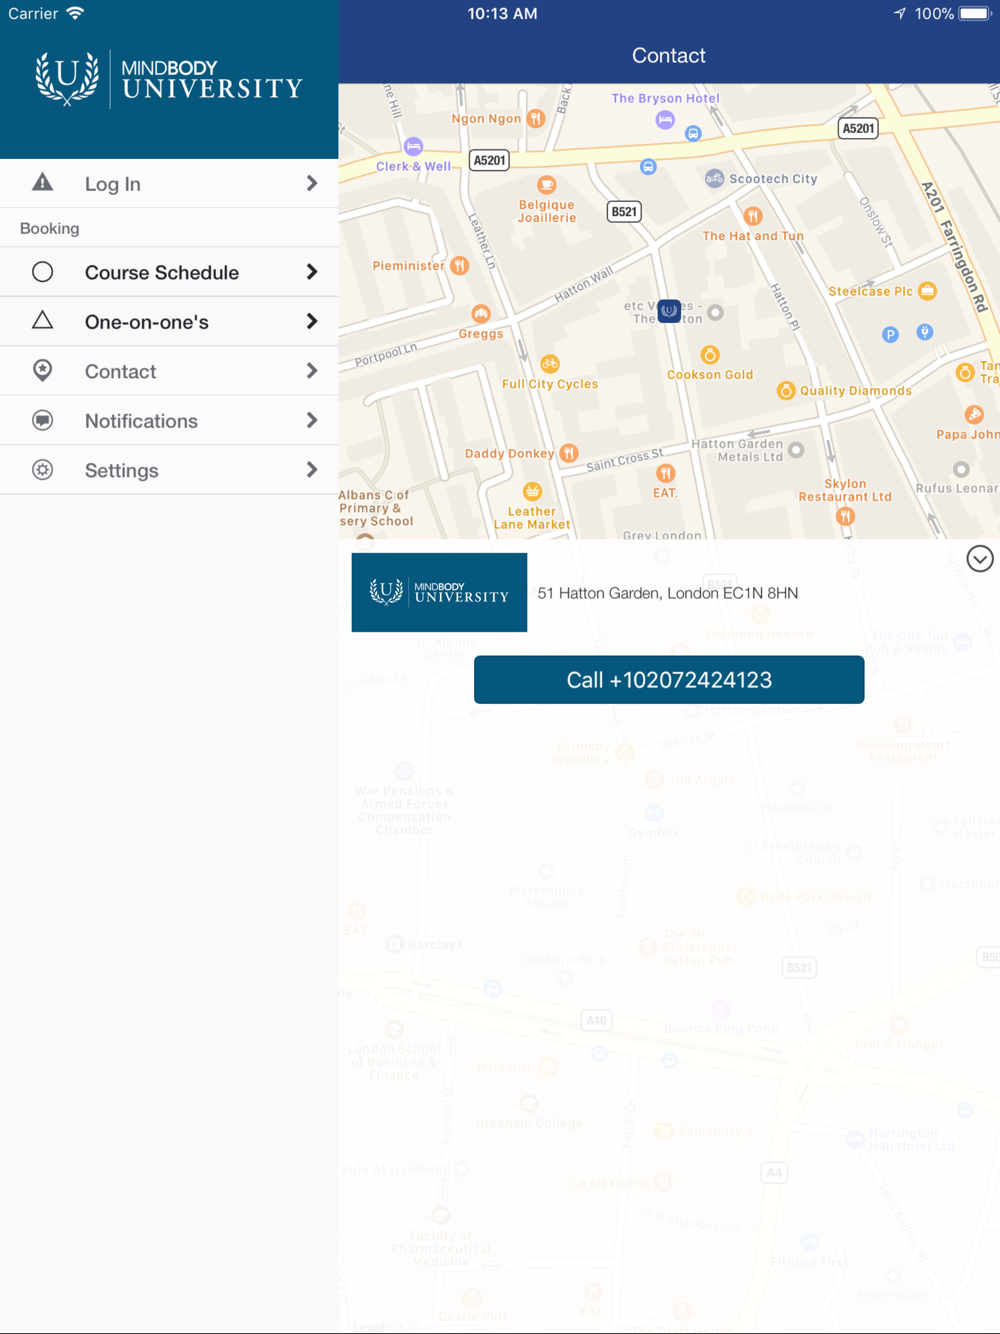This screenshot has width=1000, height=1334.
Task: Open Course Schedule row chevron
Action: click(312, 272)
